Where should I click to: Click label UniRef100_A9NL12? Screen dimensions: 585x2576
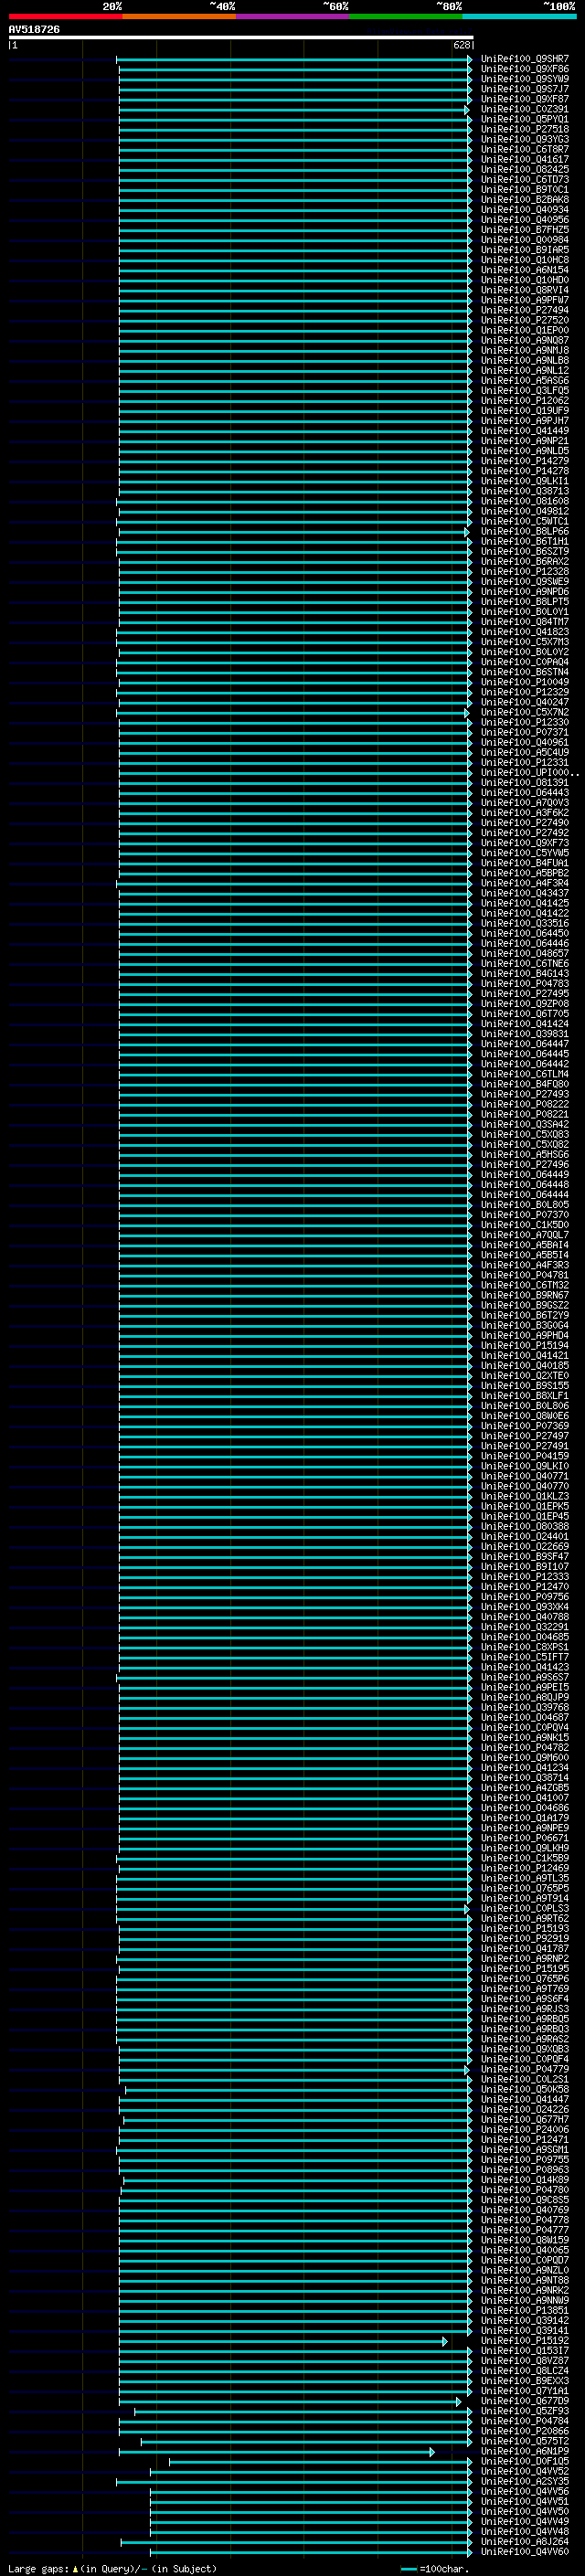tap(524, 370)
